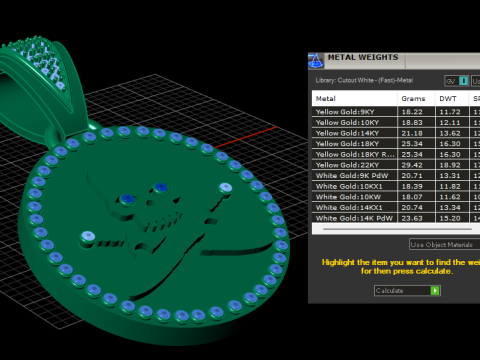Select the White Gold:10KX1 row

[396, 186]
